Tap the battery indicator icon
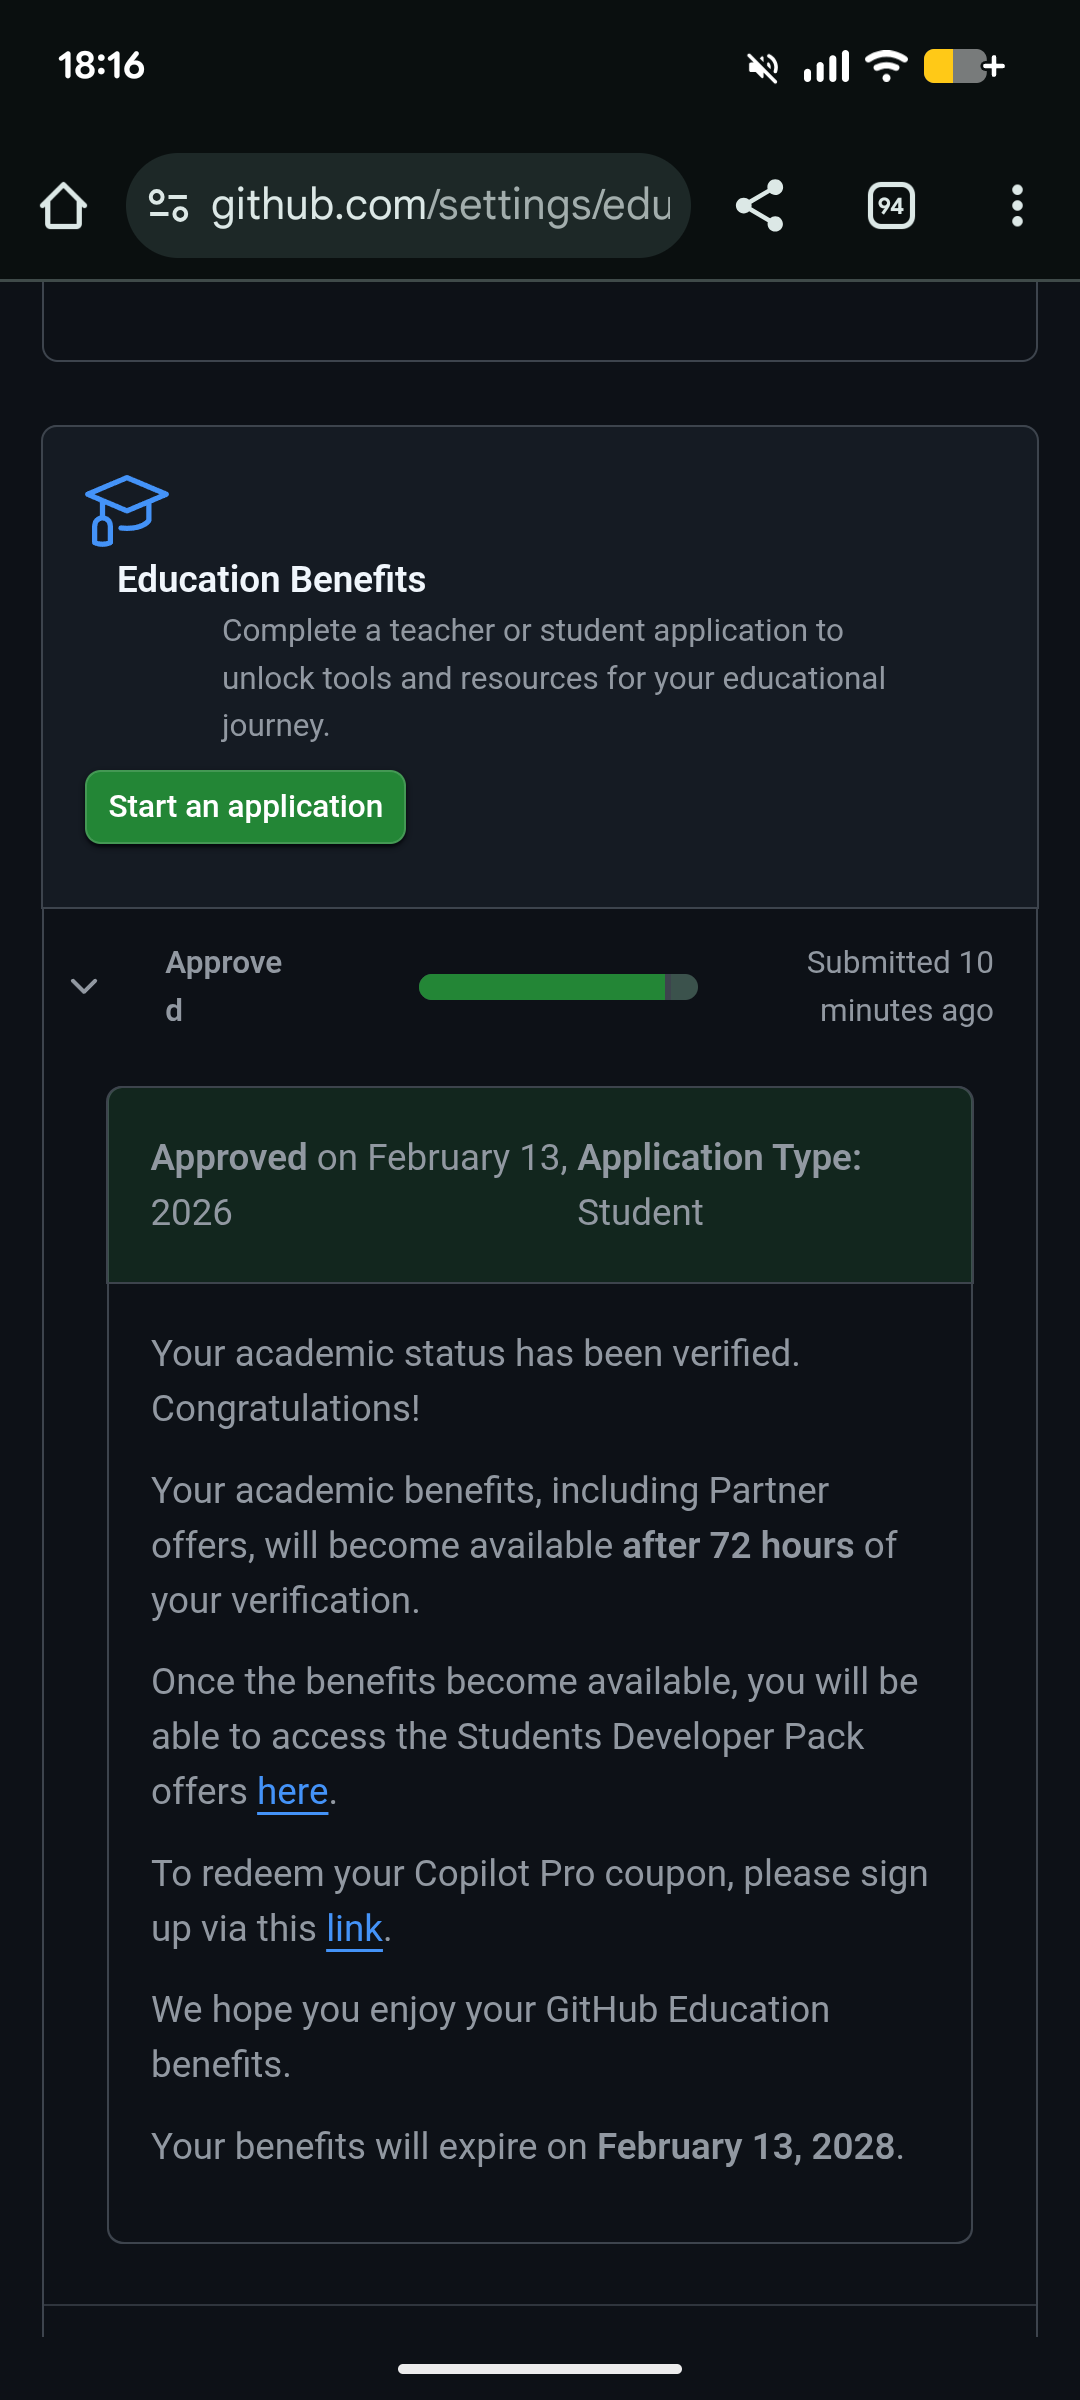Image resolution: width=1080 pixels, height=2400 pixels. point(962,67)
